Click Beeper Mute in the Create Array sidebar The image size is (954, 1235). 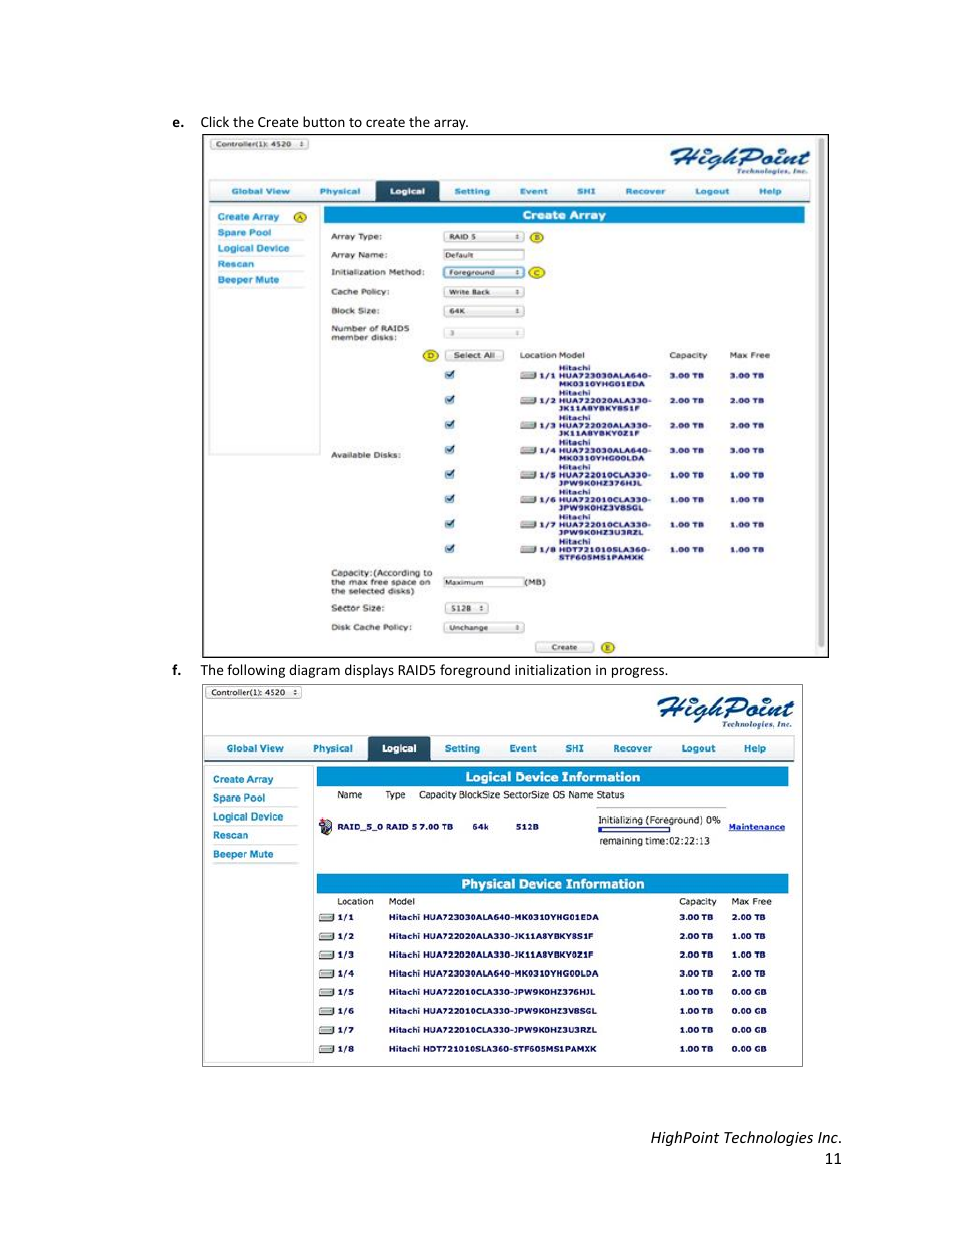248,280
